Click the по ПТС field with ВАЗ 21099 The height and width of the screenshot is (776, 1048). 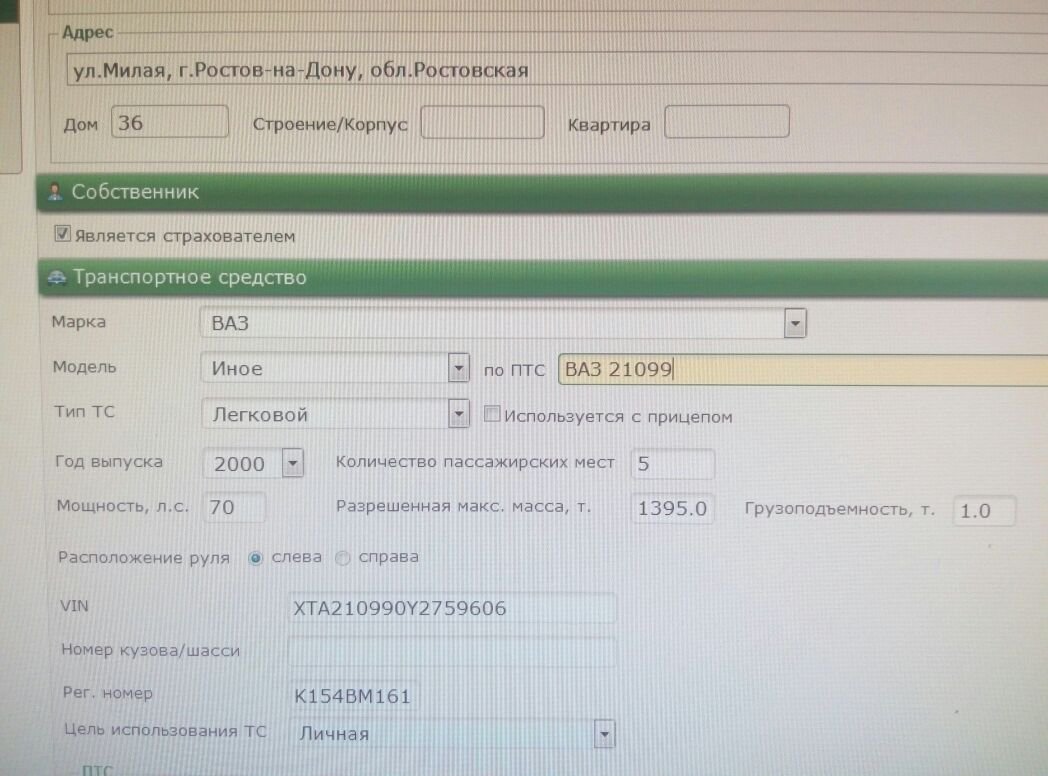point(803,370)
